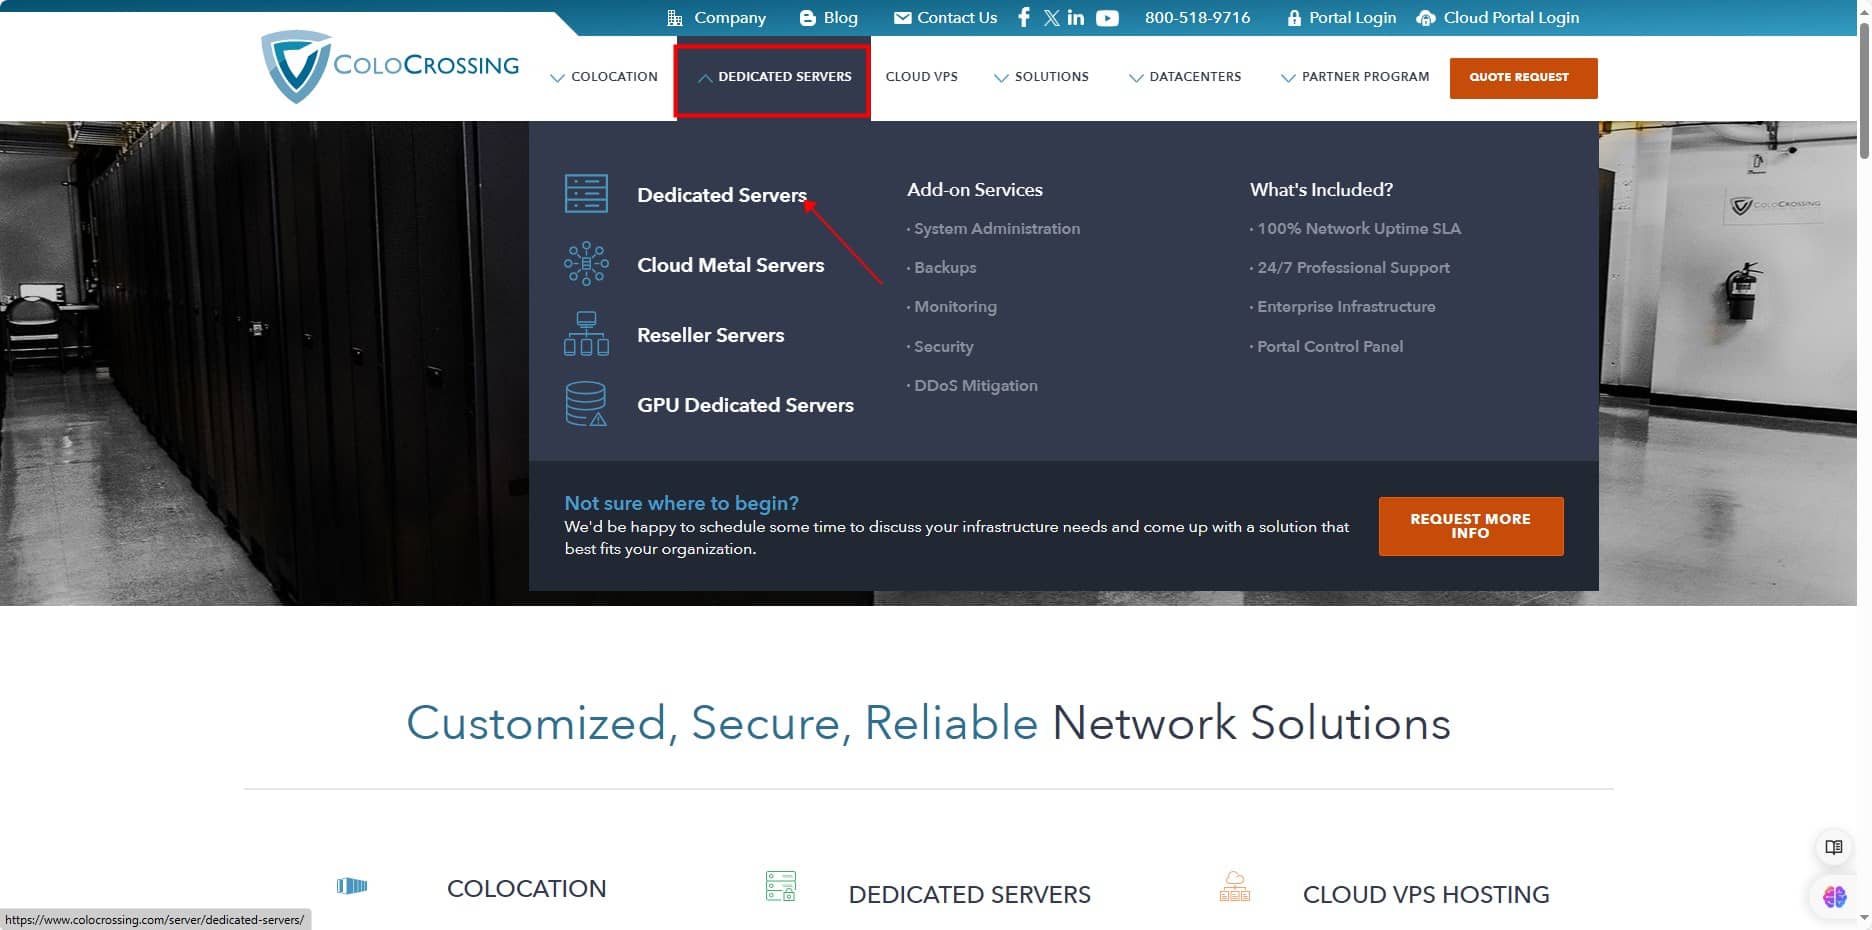Open the Facebook social icon
Viewport: 1872px width, 930px height.
[x=1023, y=17]
